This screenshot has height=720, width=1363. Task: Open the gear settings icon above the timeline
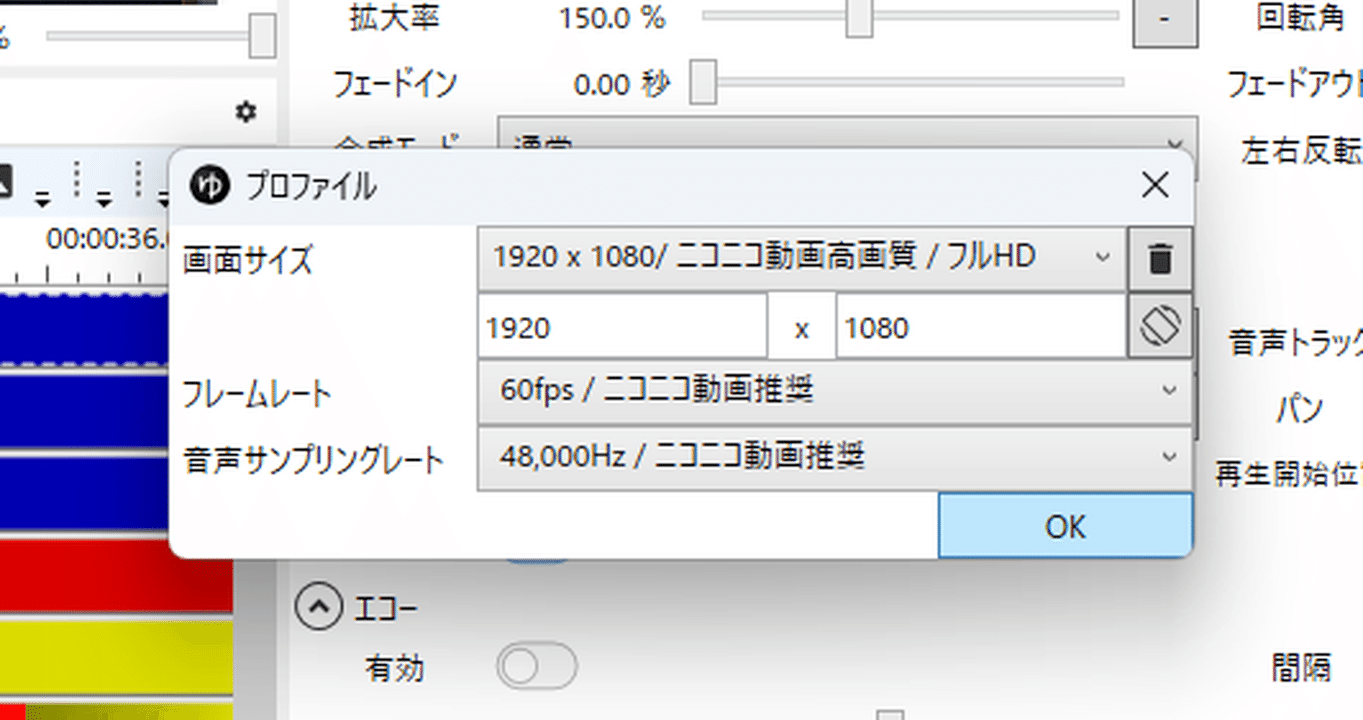245,111
